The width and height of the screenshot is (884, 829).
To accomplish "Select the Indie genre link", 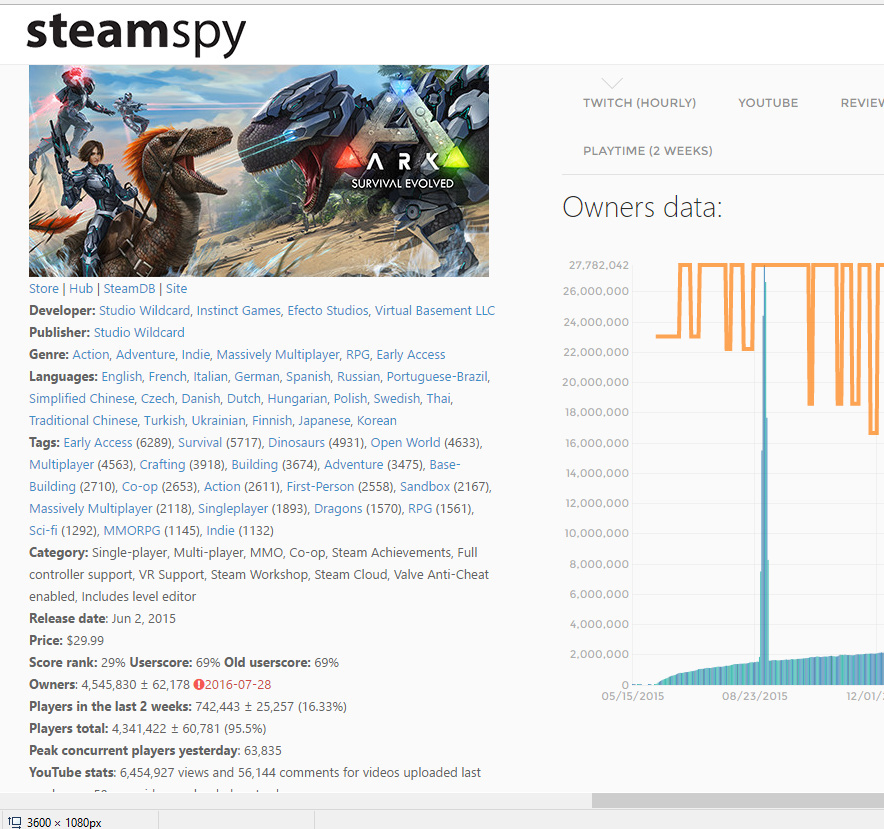I will tap(196, 355).
